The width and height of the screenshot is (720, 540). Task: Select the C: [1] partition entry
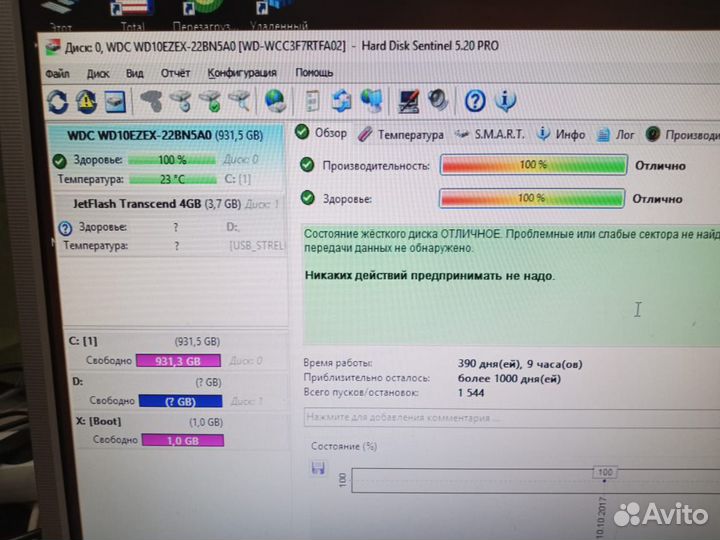pyautogui.click(x=176, y=351)
